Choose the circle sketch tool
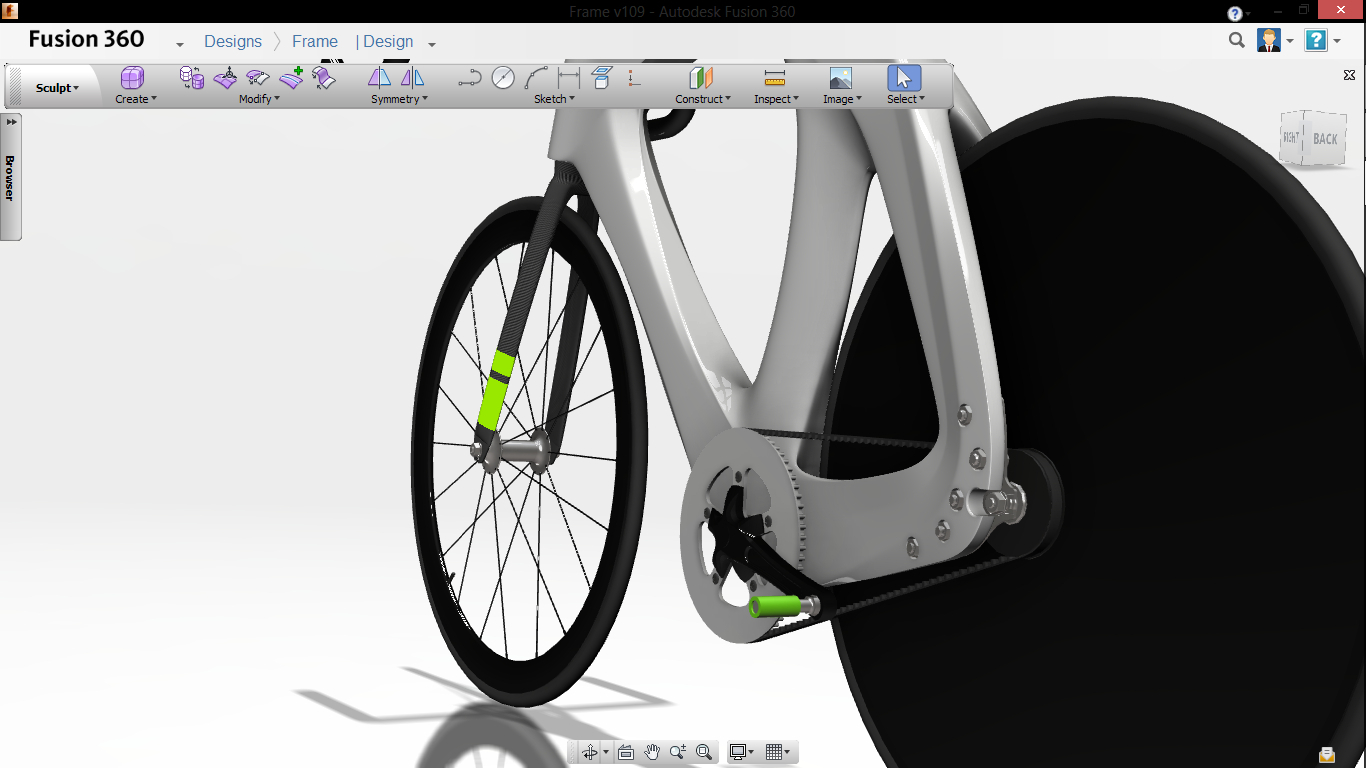This screenshot has width=1366, height=768. pyautogui.click(x=503, y=78)
